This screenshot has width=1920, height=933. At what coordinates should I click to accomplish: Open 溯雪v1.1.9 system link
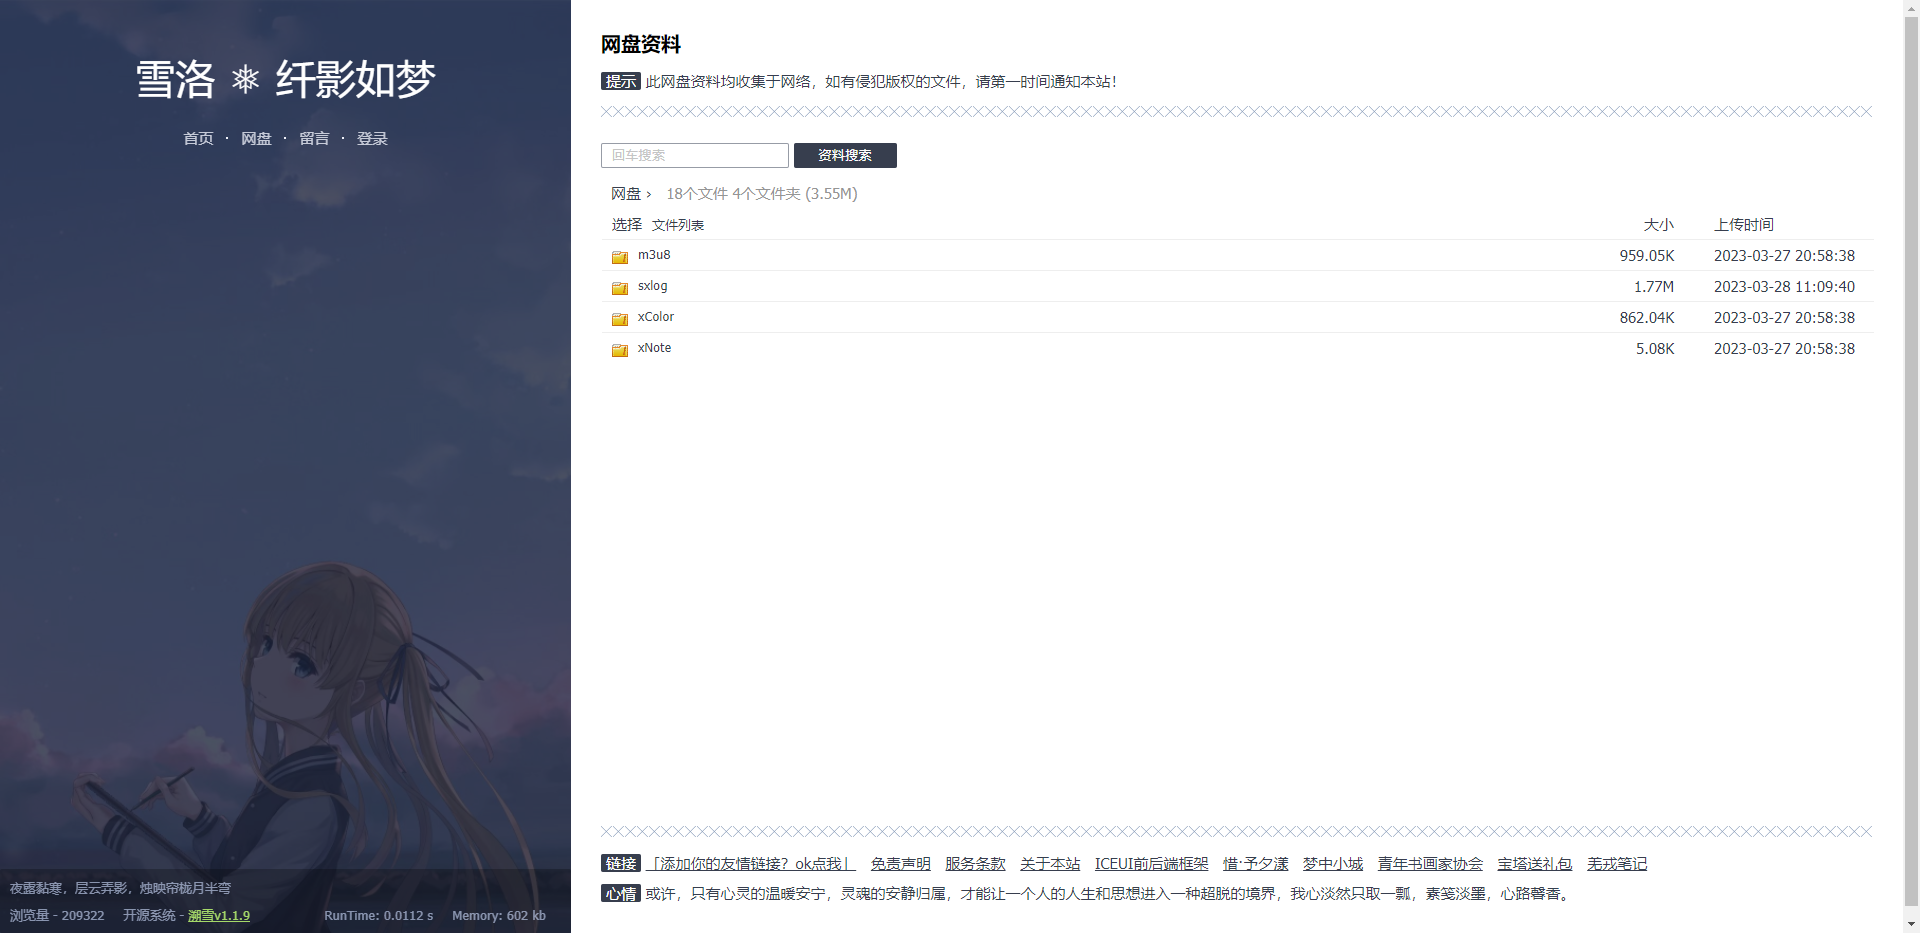(x=219, y=916)
